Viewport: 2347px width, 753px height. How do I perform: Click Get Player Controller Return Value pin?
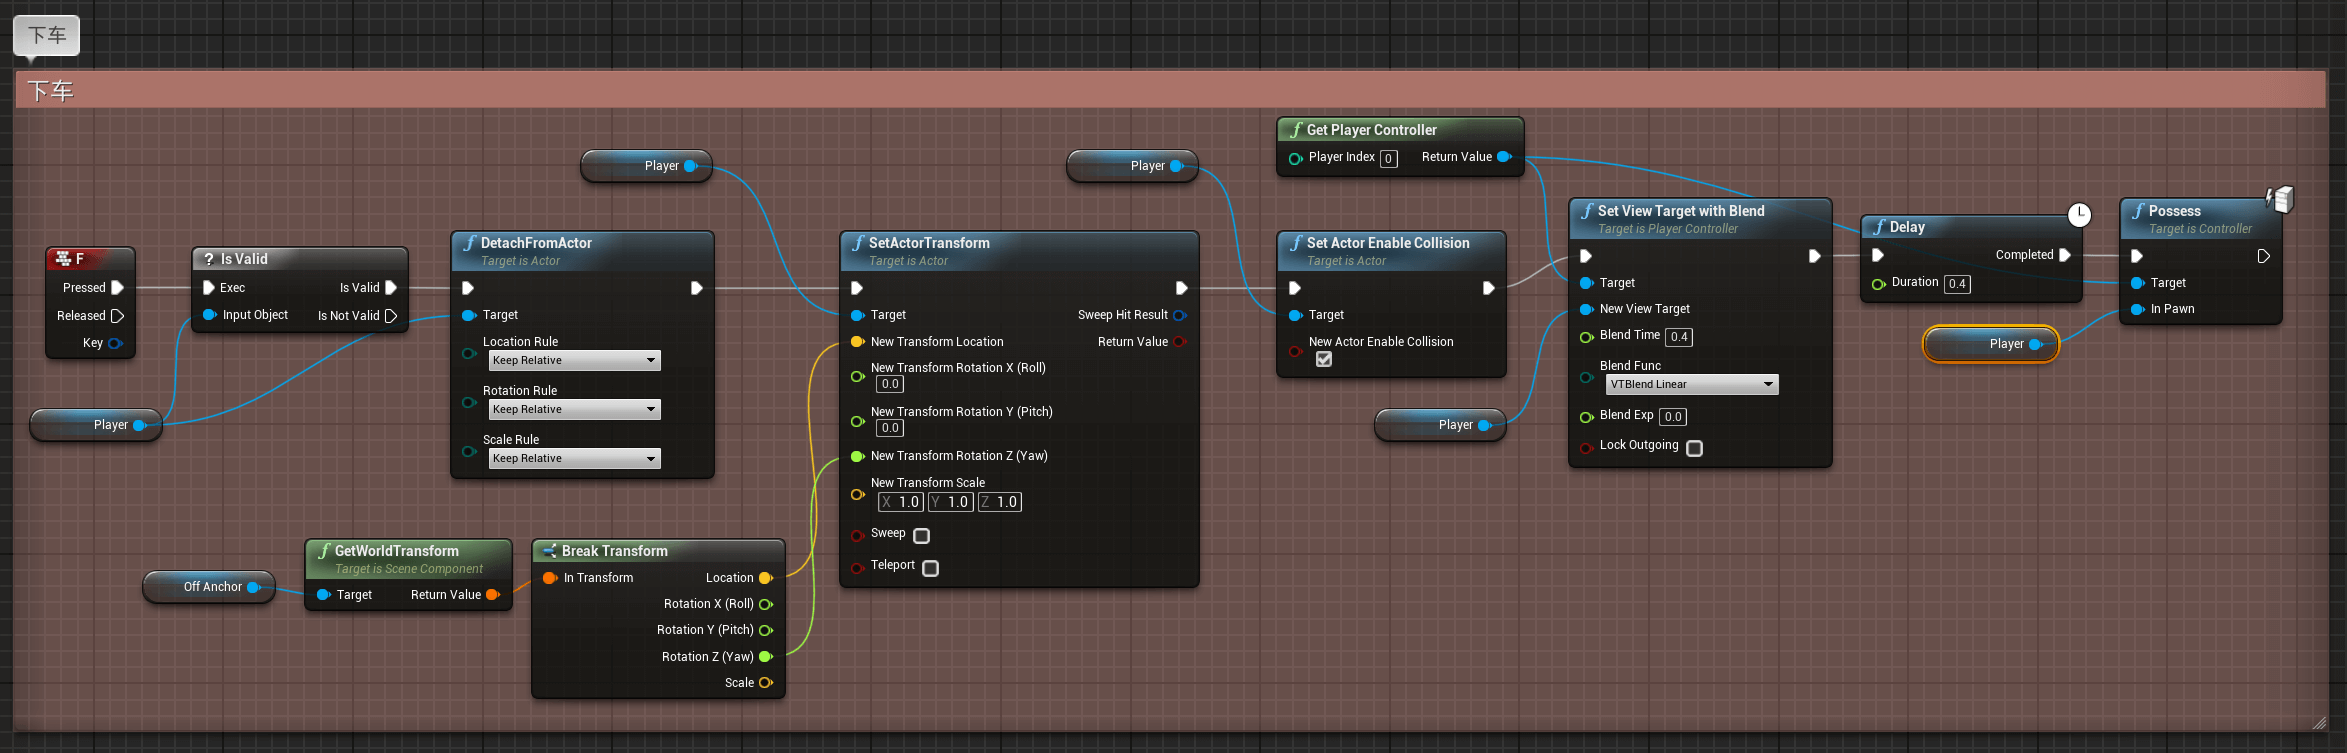(x=1504, y=157)
